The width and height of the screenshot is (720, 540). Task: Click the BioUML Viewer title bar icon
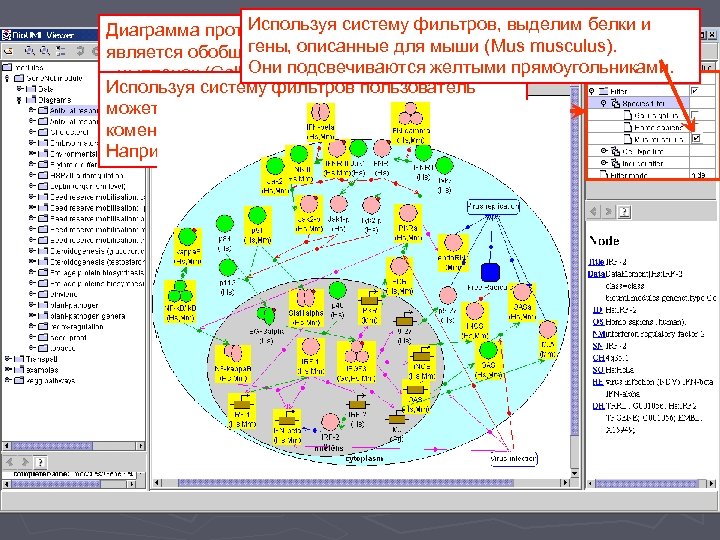coord(6,35)
